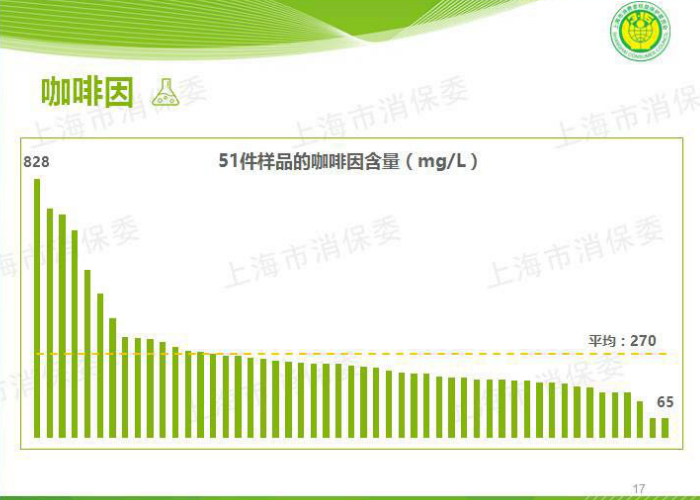Click the chart title 51件样品的咖啡因含量

coord(348,161)
